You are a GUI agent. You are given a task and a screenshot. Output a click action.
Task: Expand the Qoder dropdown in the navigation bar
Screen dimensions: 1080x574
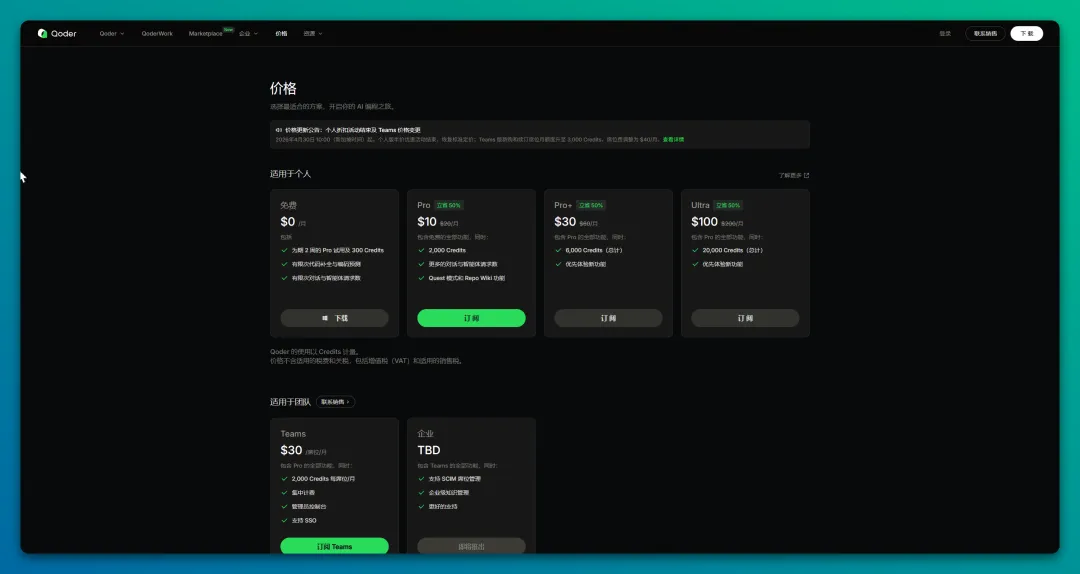point(112,33)
